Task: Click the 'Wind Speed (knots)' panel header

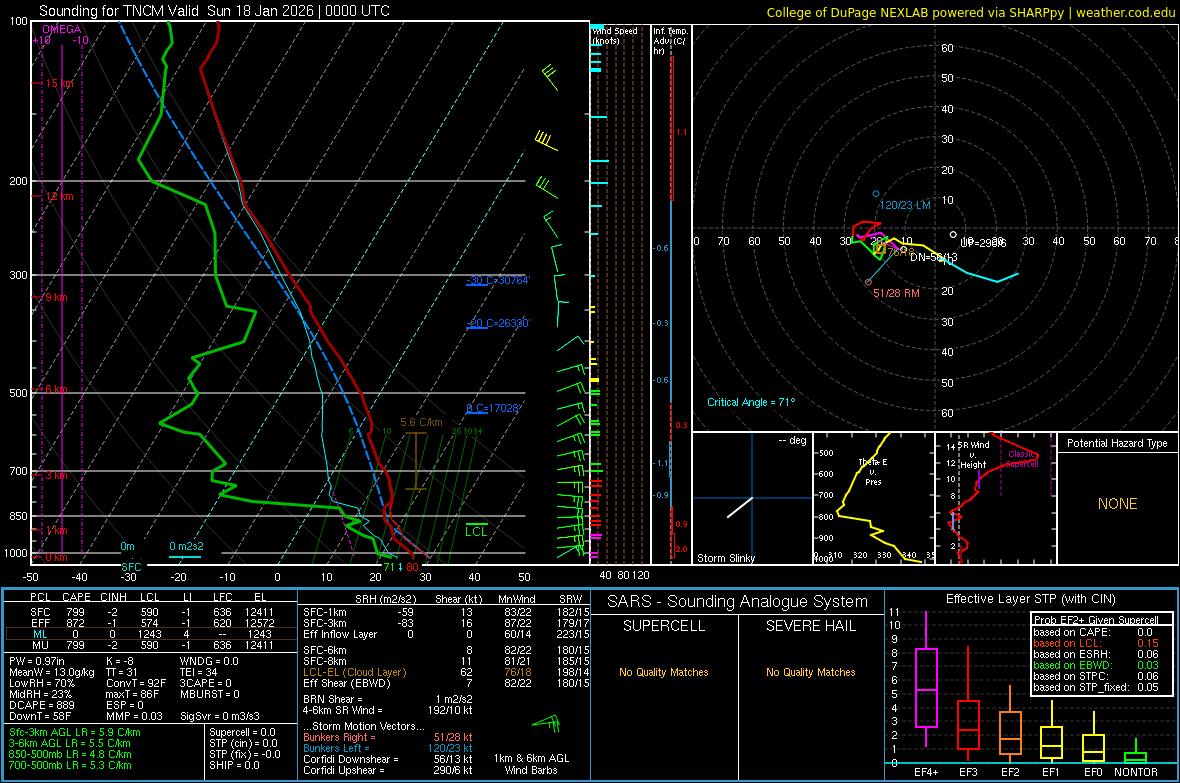Action: [x=616, y=35]
